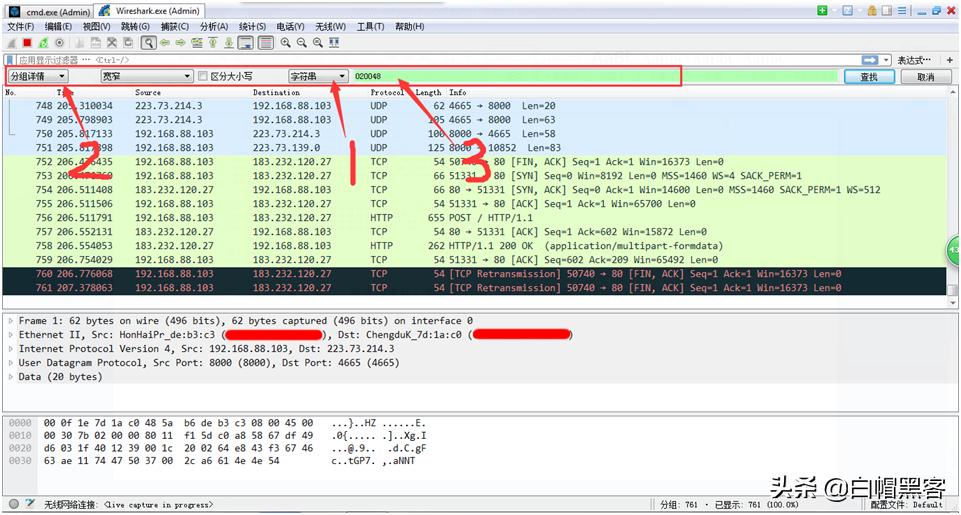961x515 pixels.
Task: Open the 表达式 expression builder
Action: pyautogui.click(x=914, y=60)
